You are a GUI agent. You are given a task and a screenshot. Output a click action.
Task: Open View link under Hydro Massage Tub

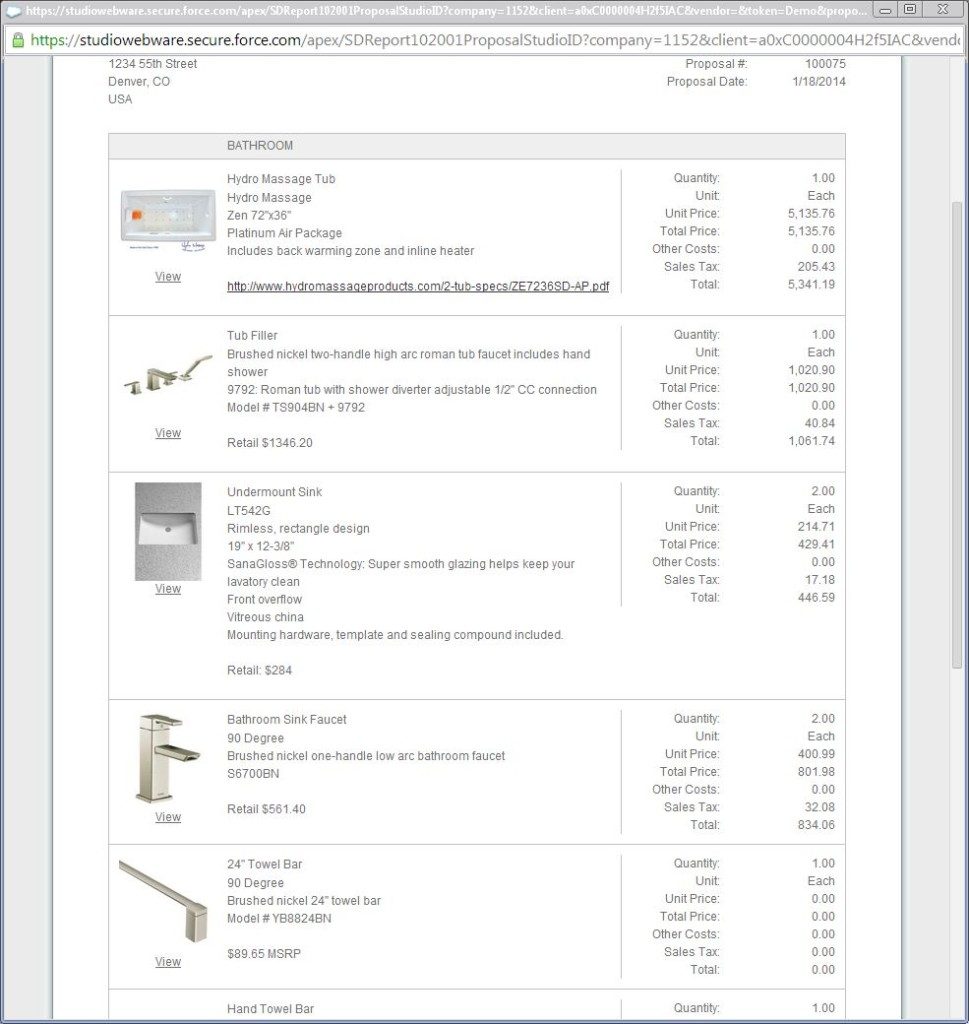point(168,277)
